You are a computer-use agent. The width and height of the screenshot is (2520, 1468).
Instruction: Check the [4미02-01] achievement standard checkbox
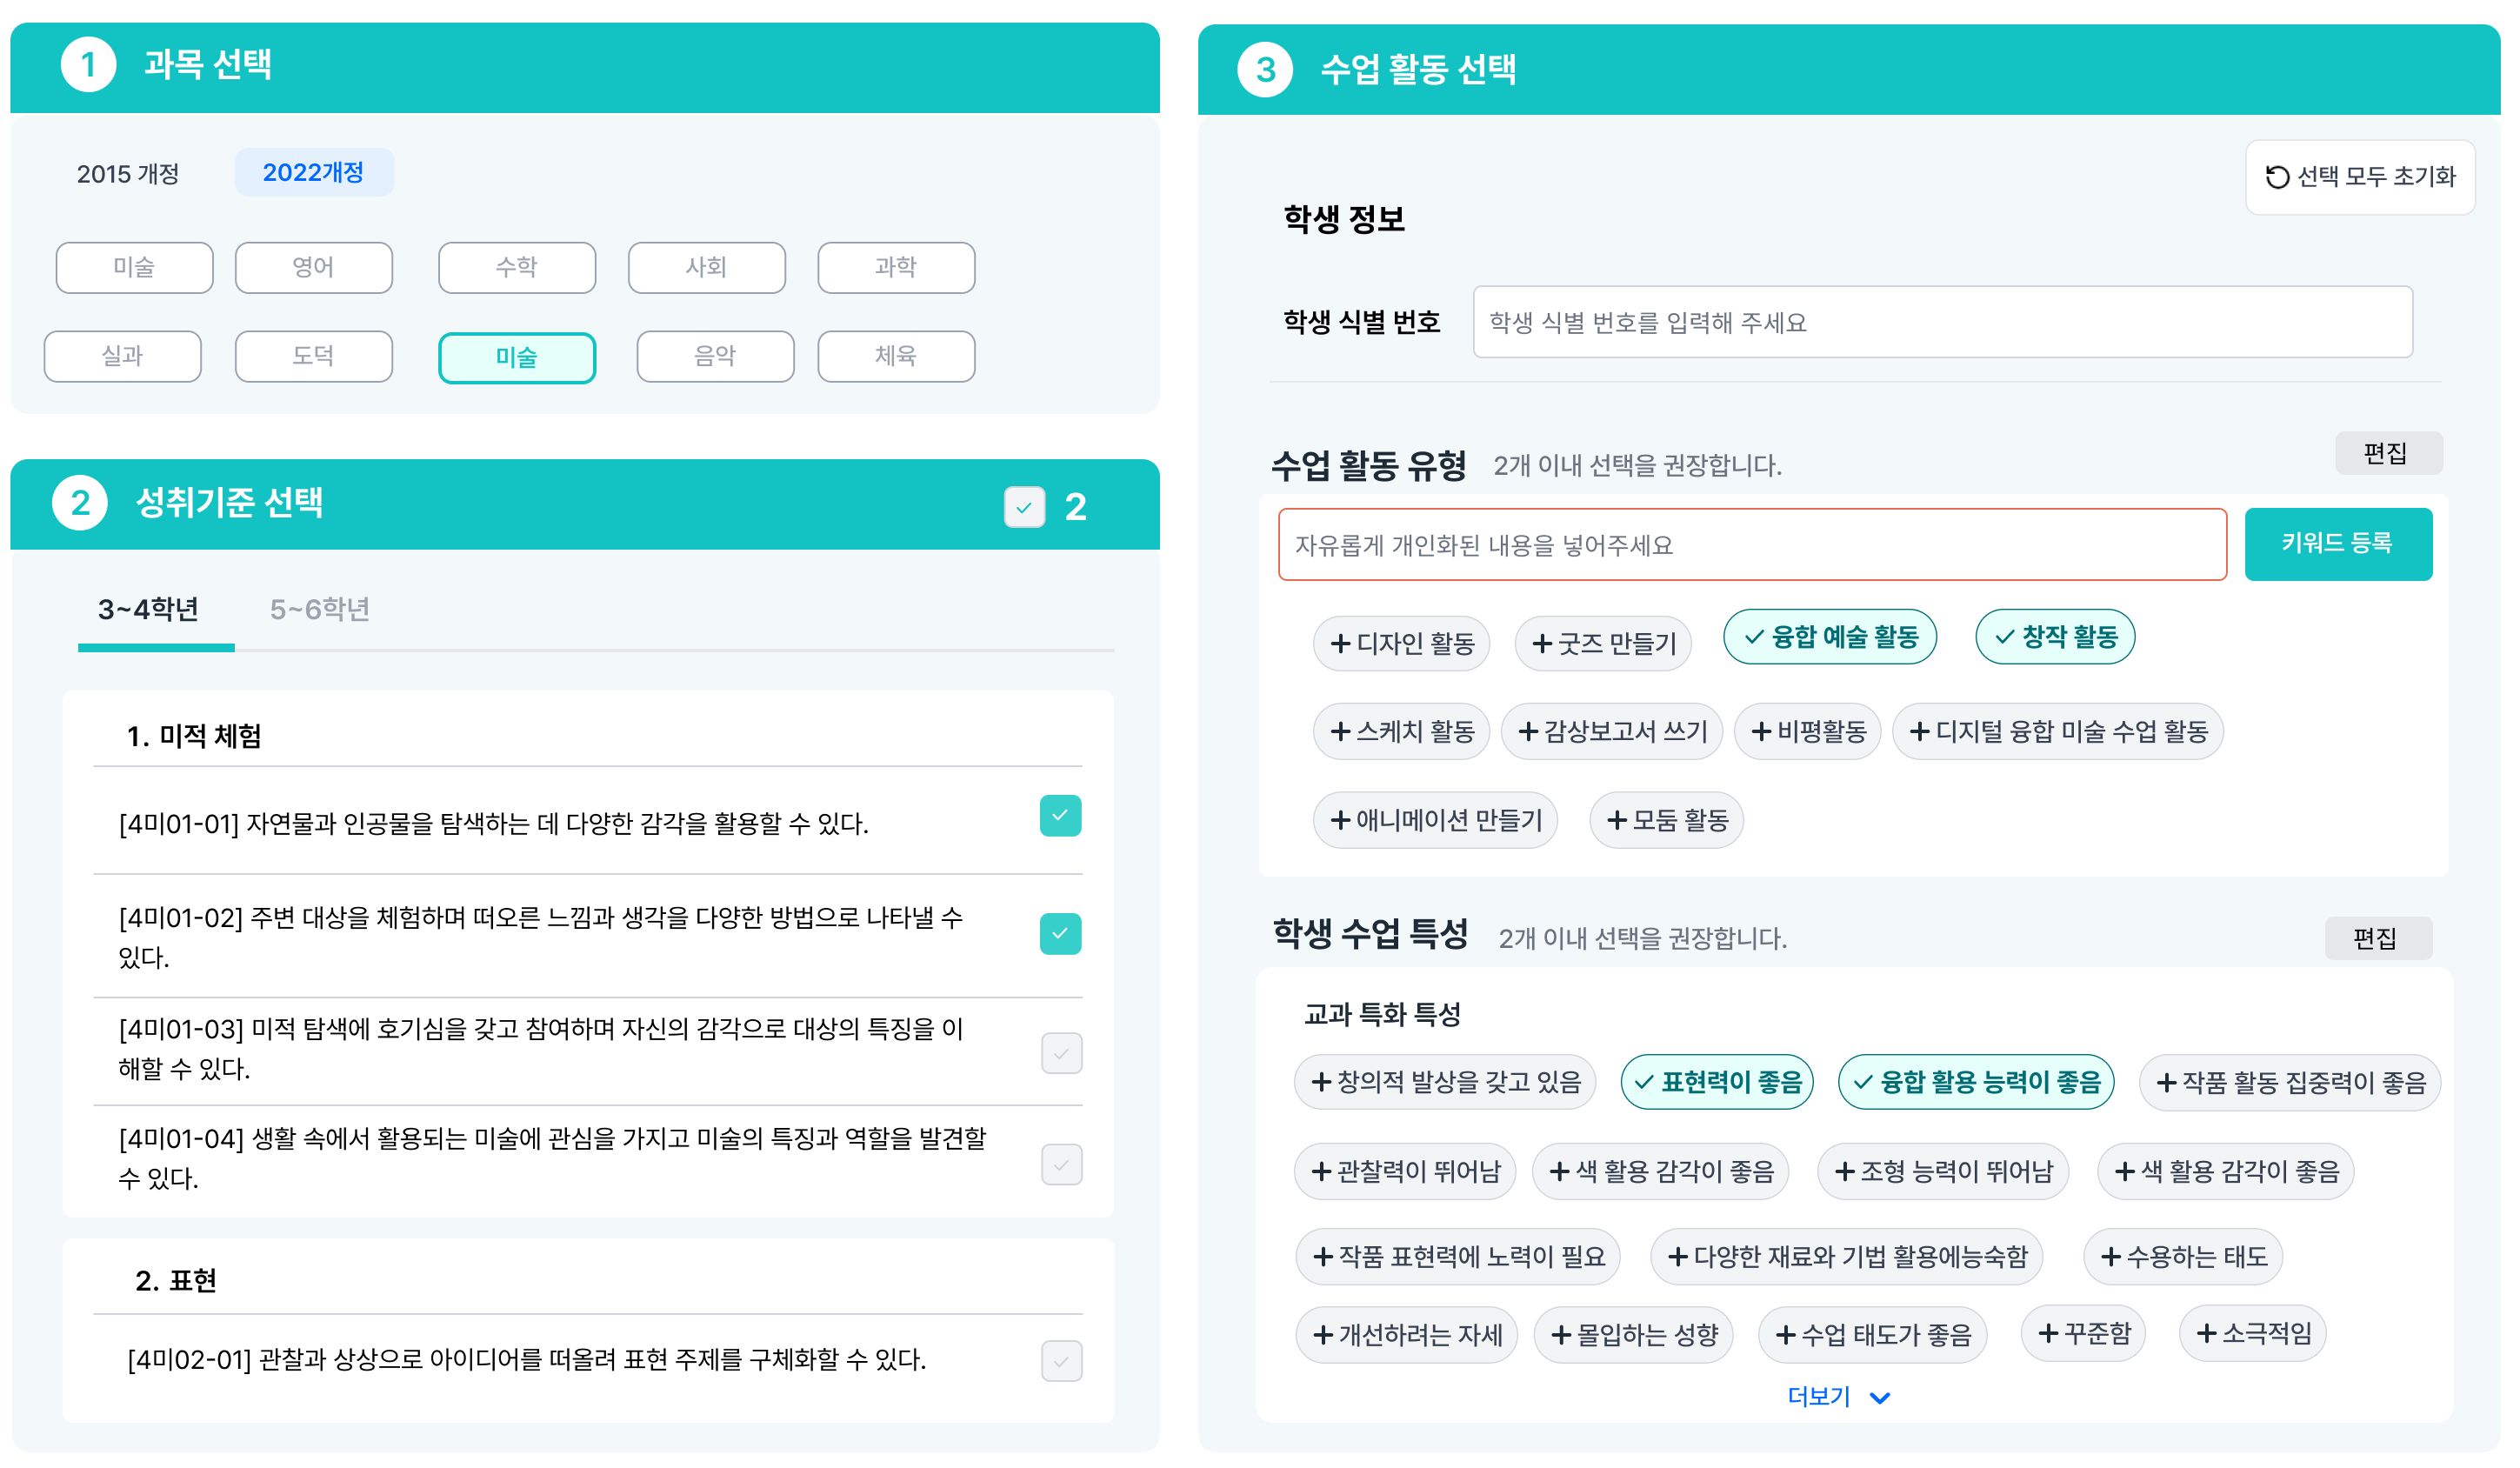1061,1360
